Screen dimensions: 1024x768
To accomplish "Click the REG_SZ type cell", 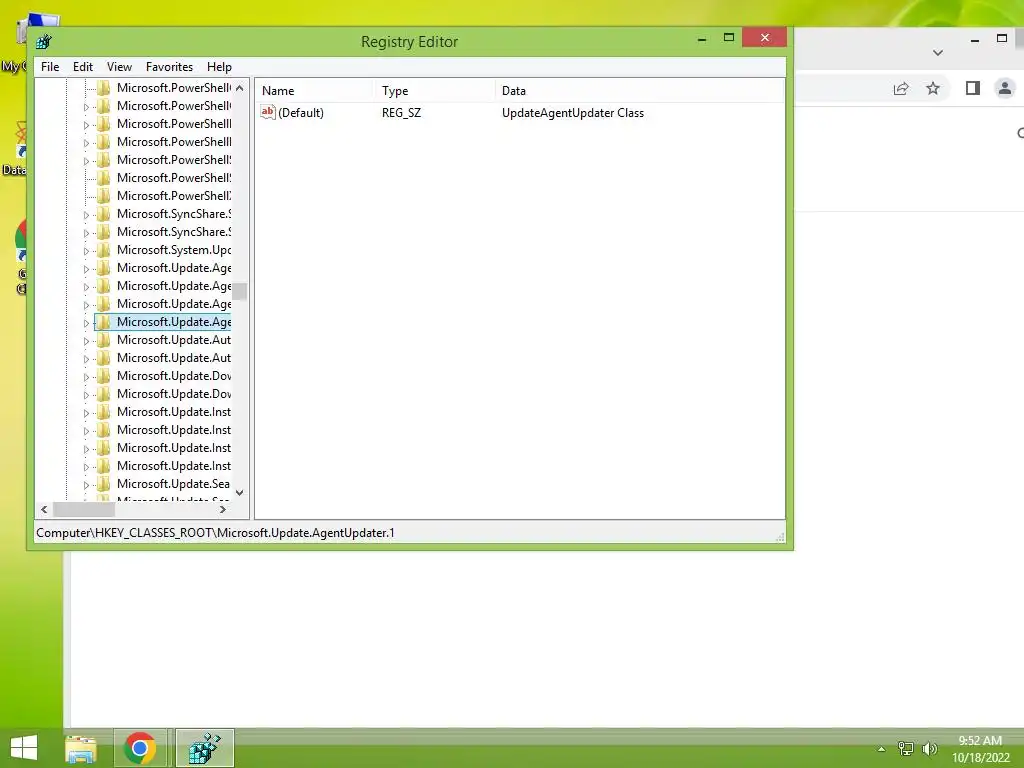I will [402, 113].
